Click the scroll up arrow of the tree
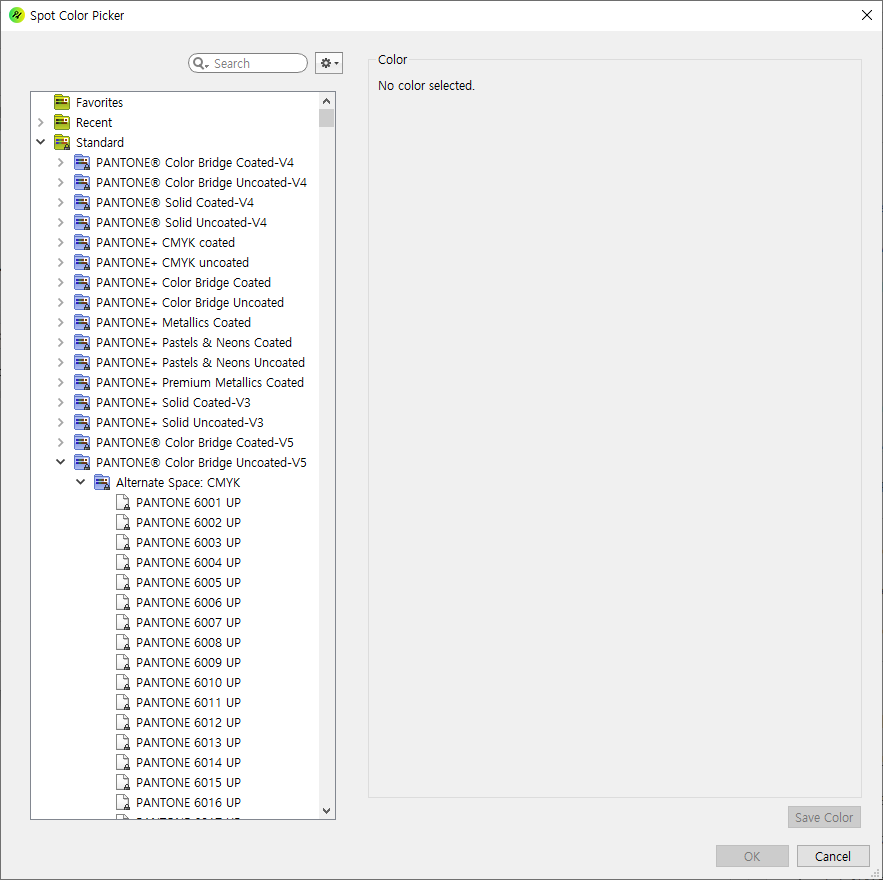 327,101
